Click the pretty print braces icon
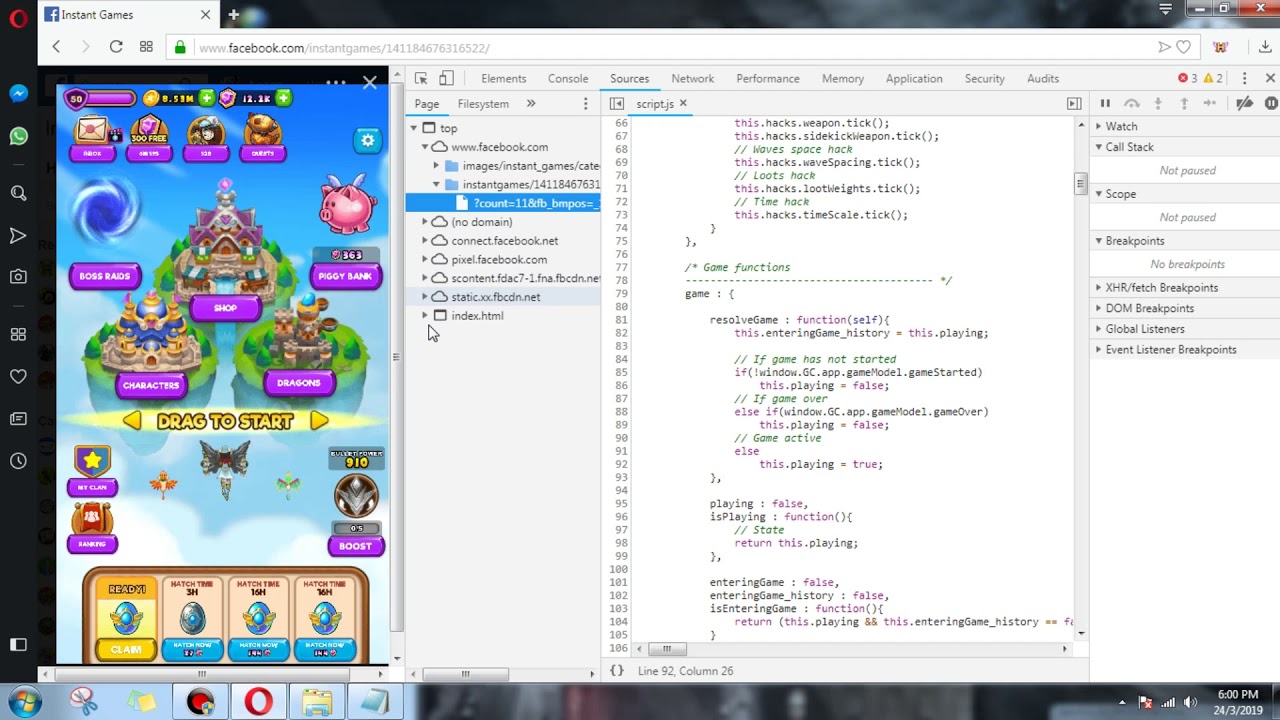This screenshot has width=1280, height=720. point(617,671)
